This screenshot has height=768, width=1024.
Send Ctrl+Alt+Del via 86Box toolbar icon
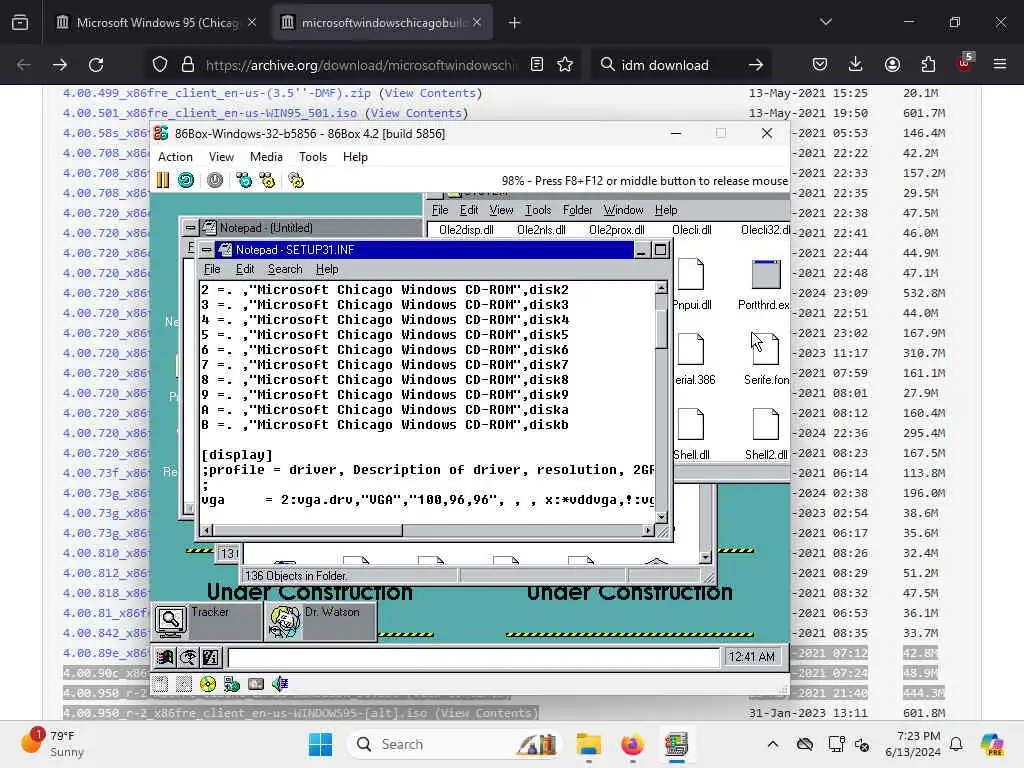pyautogui.click(x=244, y=180)
